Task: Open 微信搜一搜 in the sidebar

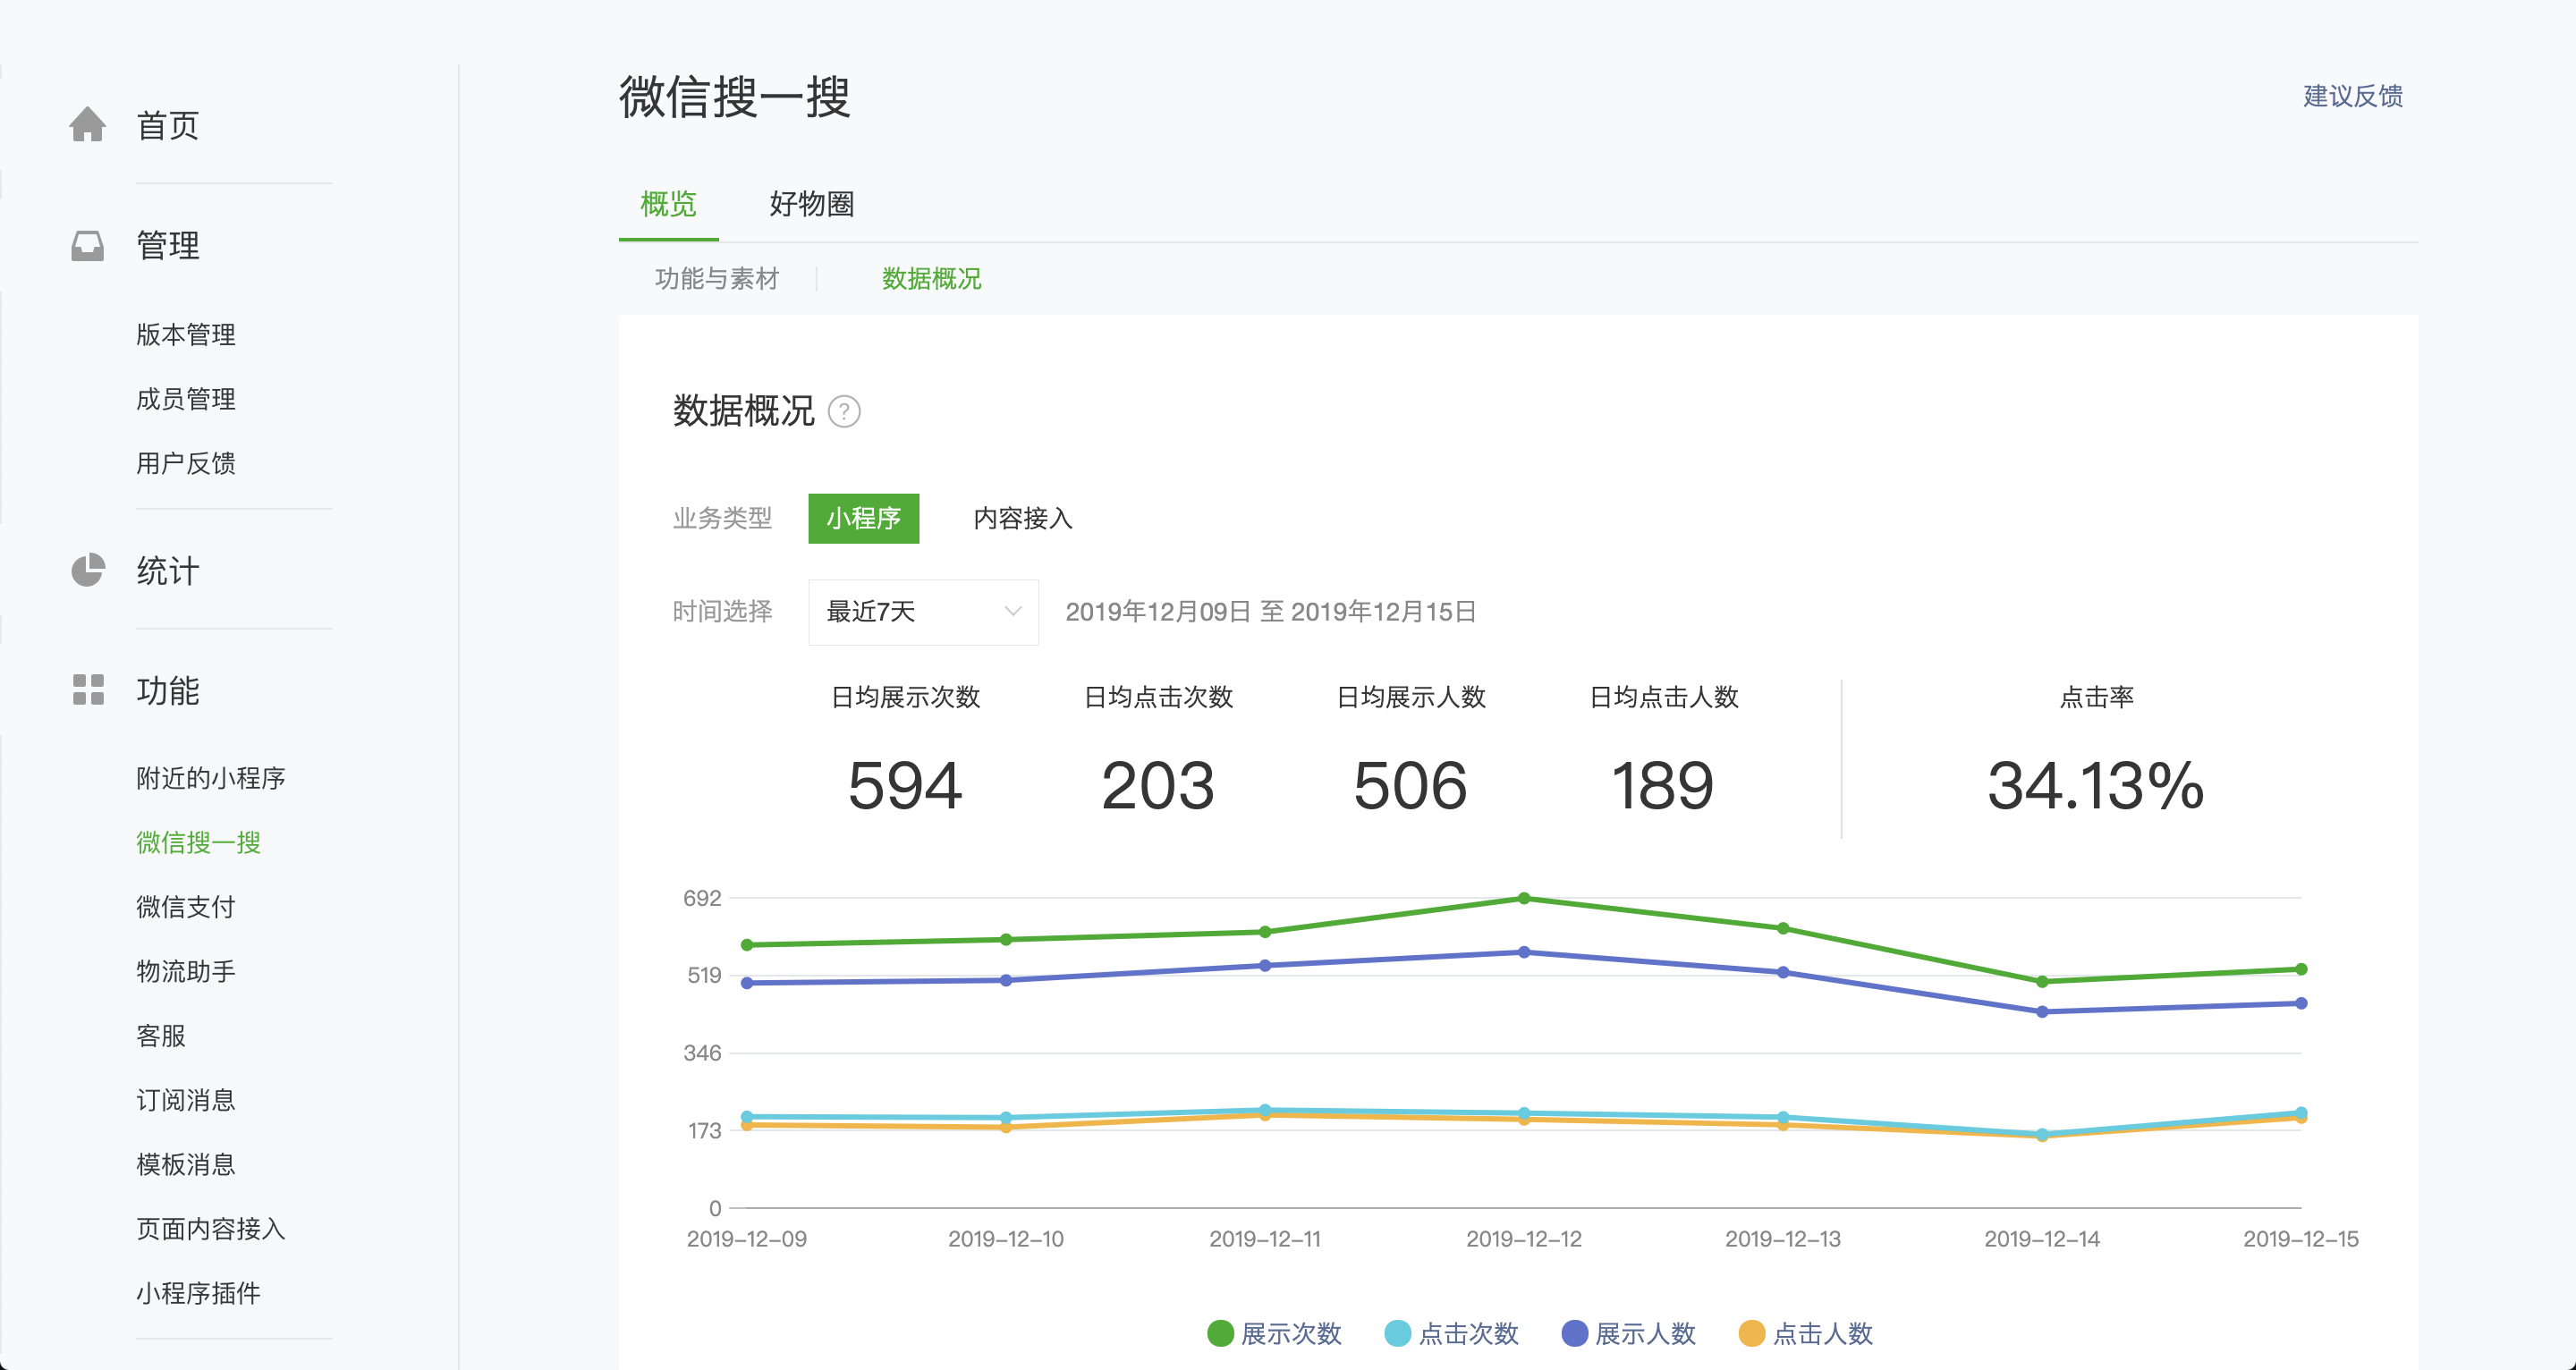Action: [198, 842]
